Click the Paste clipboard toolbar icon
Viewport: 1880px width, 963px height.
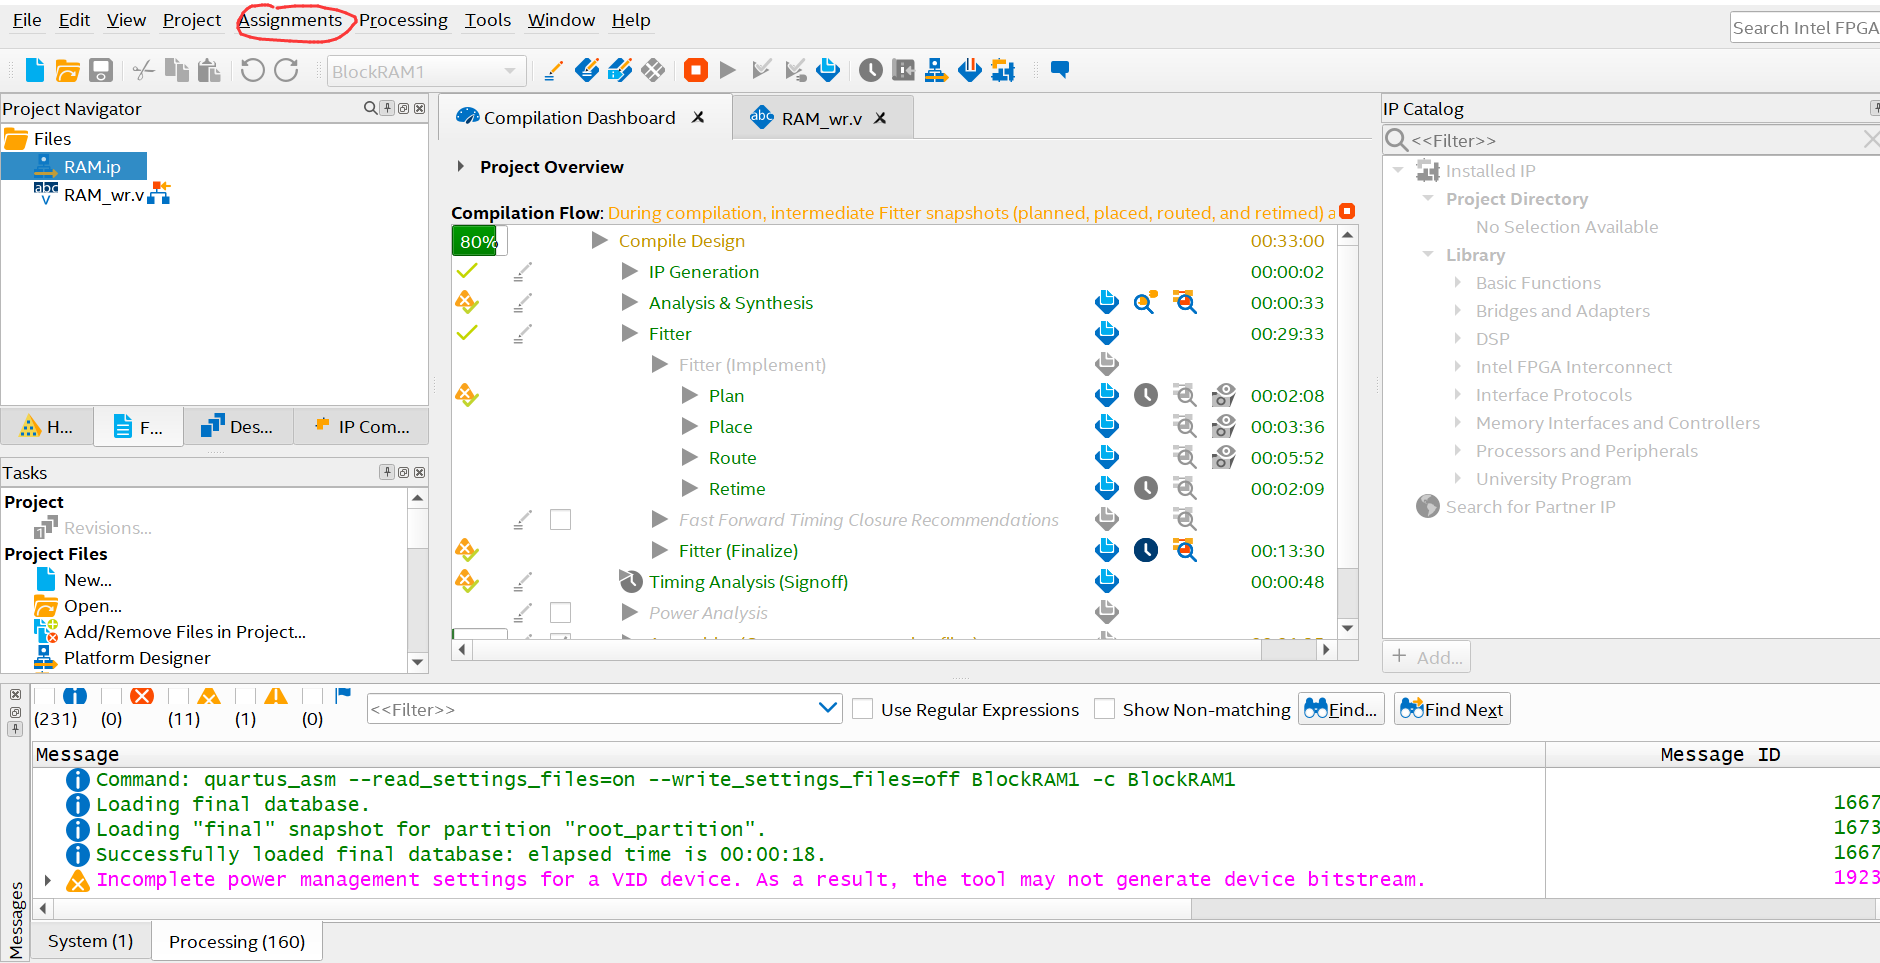pos(209,70)
